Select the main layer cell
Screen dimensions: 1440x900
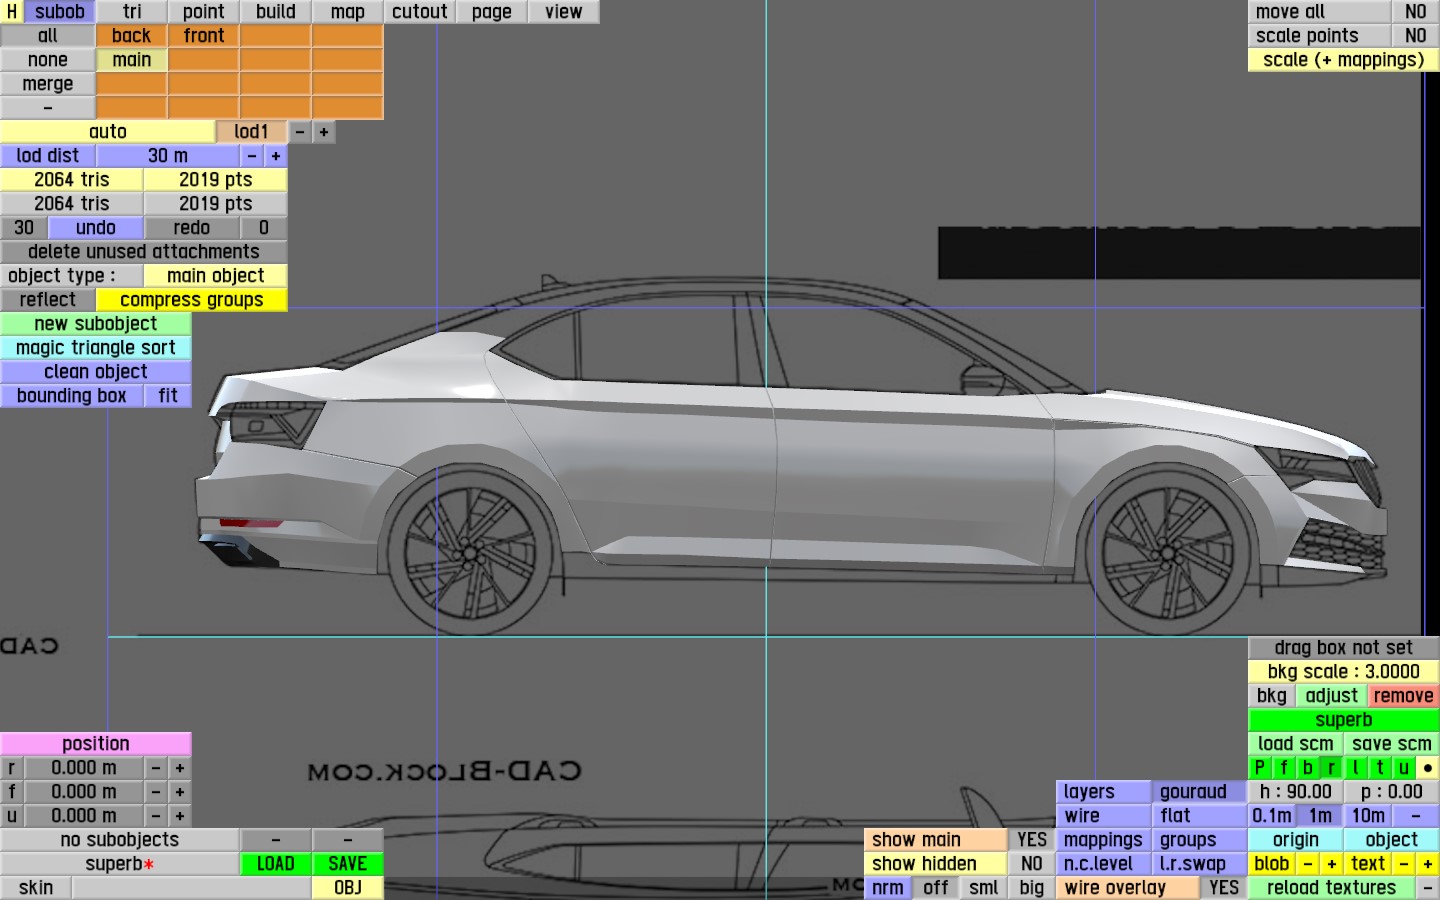point(132,60)
